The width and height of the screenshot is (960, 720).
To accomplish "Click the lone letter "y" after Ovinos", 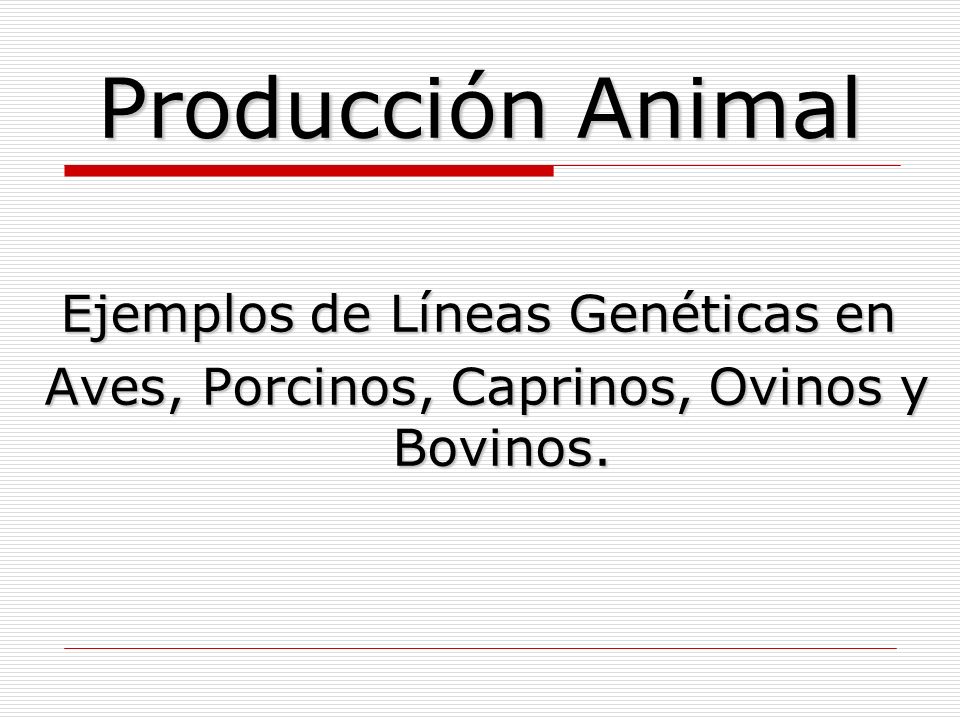I will click(x=915, y=394).
